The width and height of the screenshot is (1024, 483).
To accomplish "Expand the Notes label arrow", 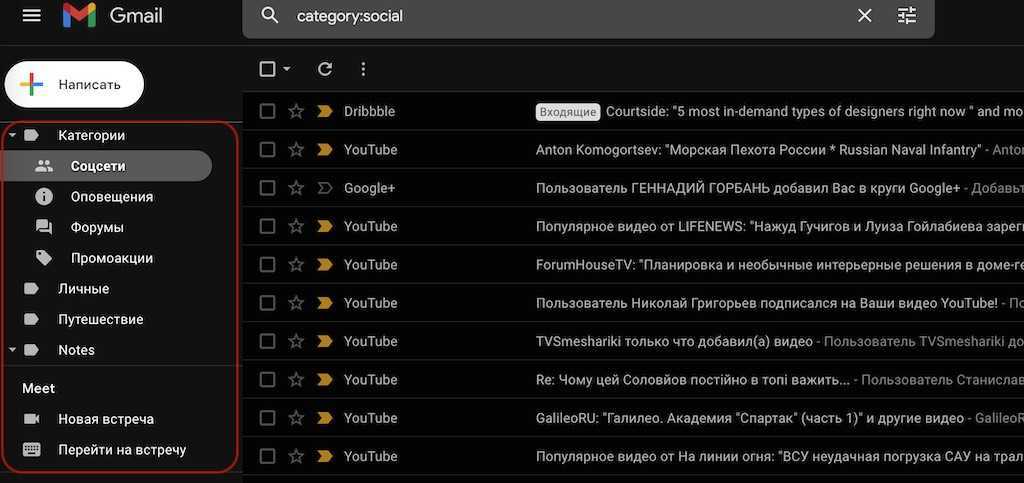I will [12, 350].
